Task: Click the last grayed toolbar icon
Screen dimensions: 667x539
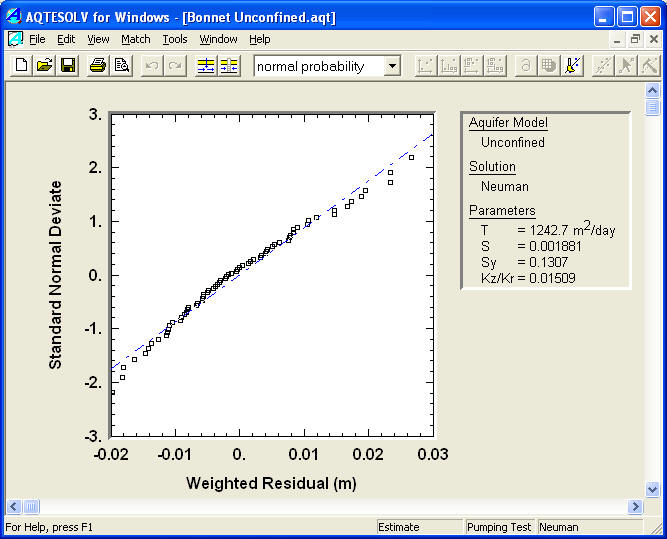Action: pos(649,66)
